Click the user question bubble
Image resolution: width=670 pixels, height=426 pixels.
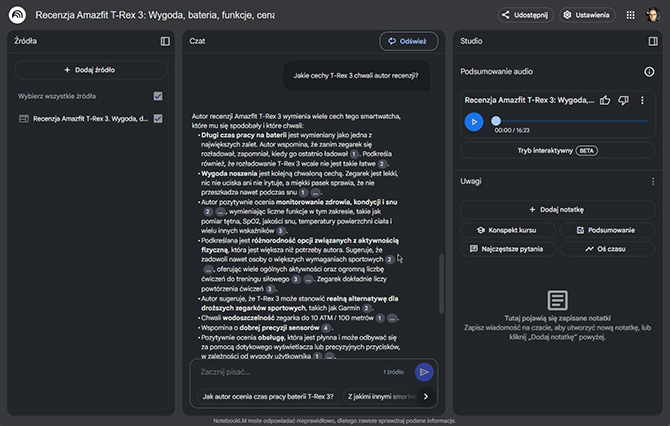(x=356, y=76)
